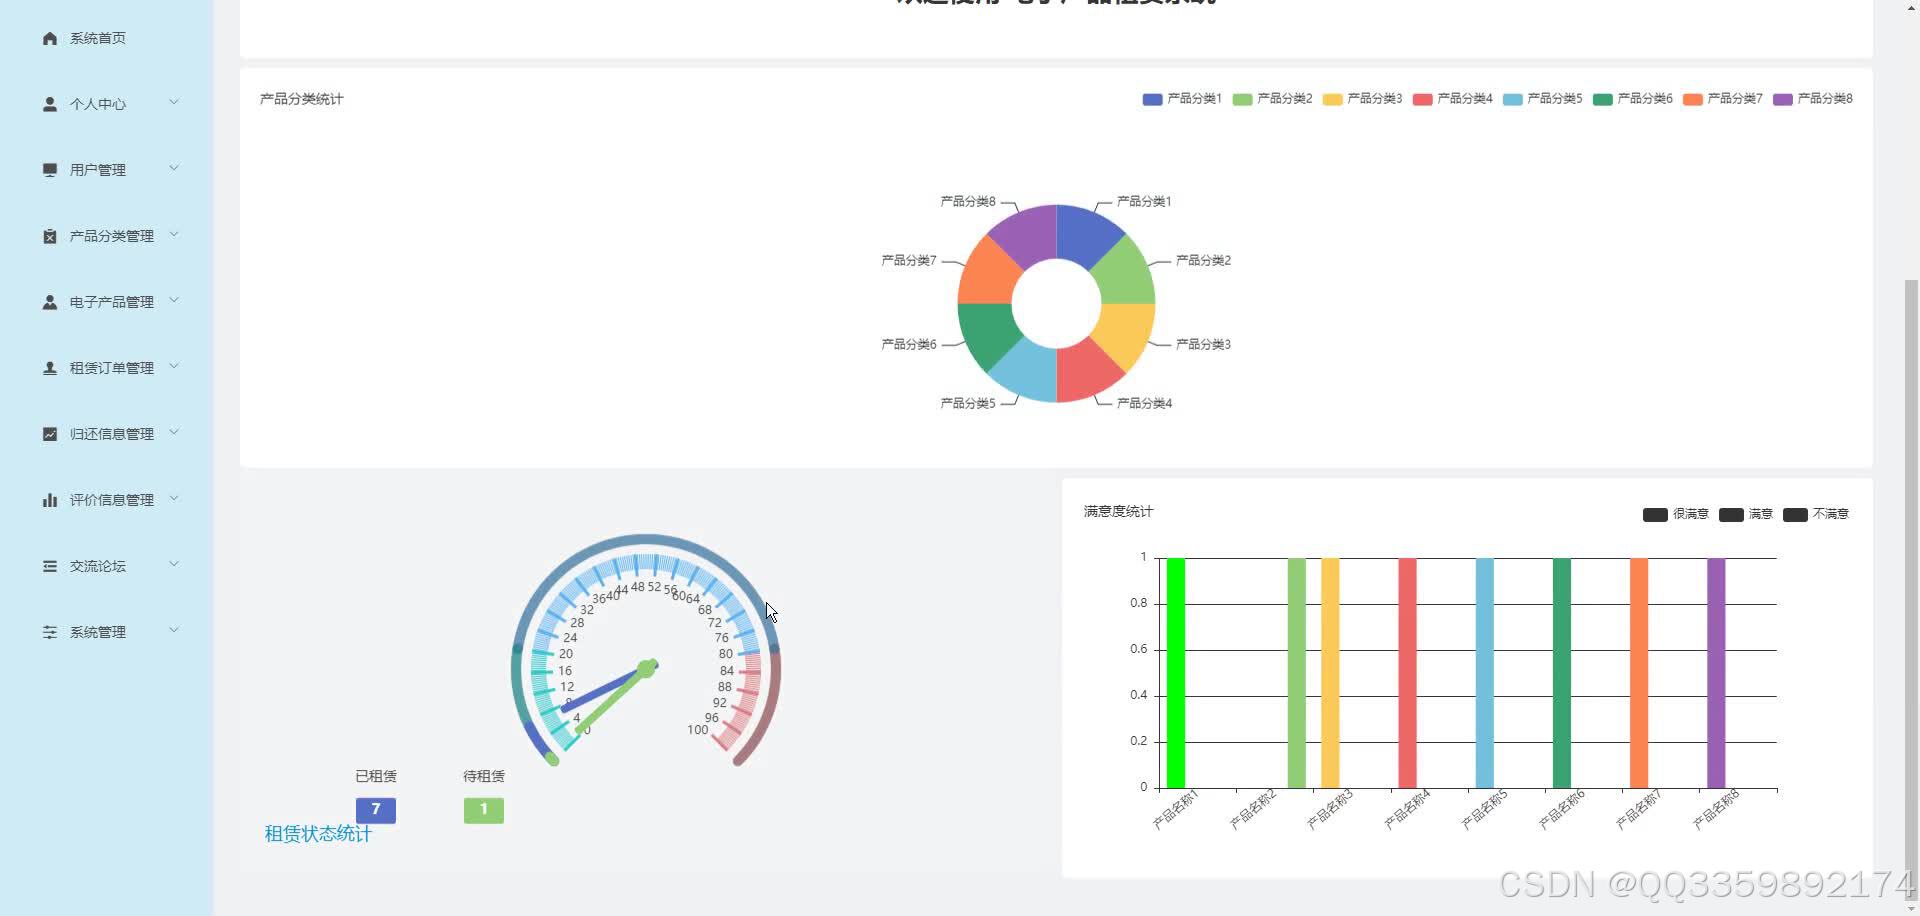Expand the 租赁订单管理 menu chevron

coord(174,366)
